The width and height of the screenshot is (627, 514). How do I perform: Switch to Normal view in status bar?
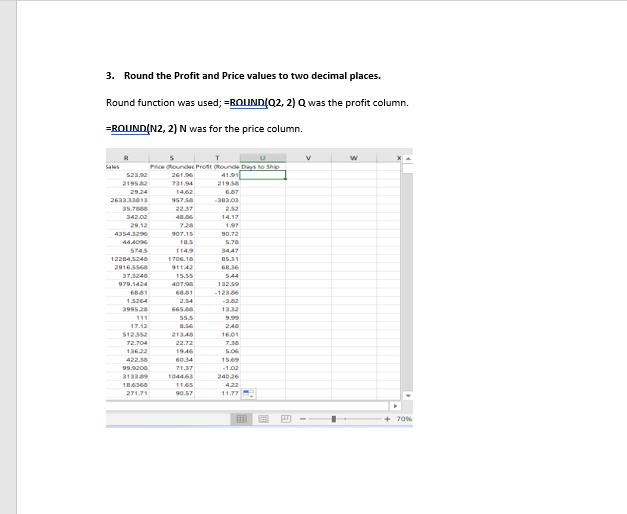click(x=242, y=419)
